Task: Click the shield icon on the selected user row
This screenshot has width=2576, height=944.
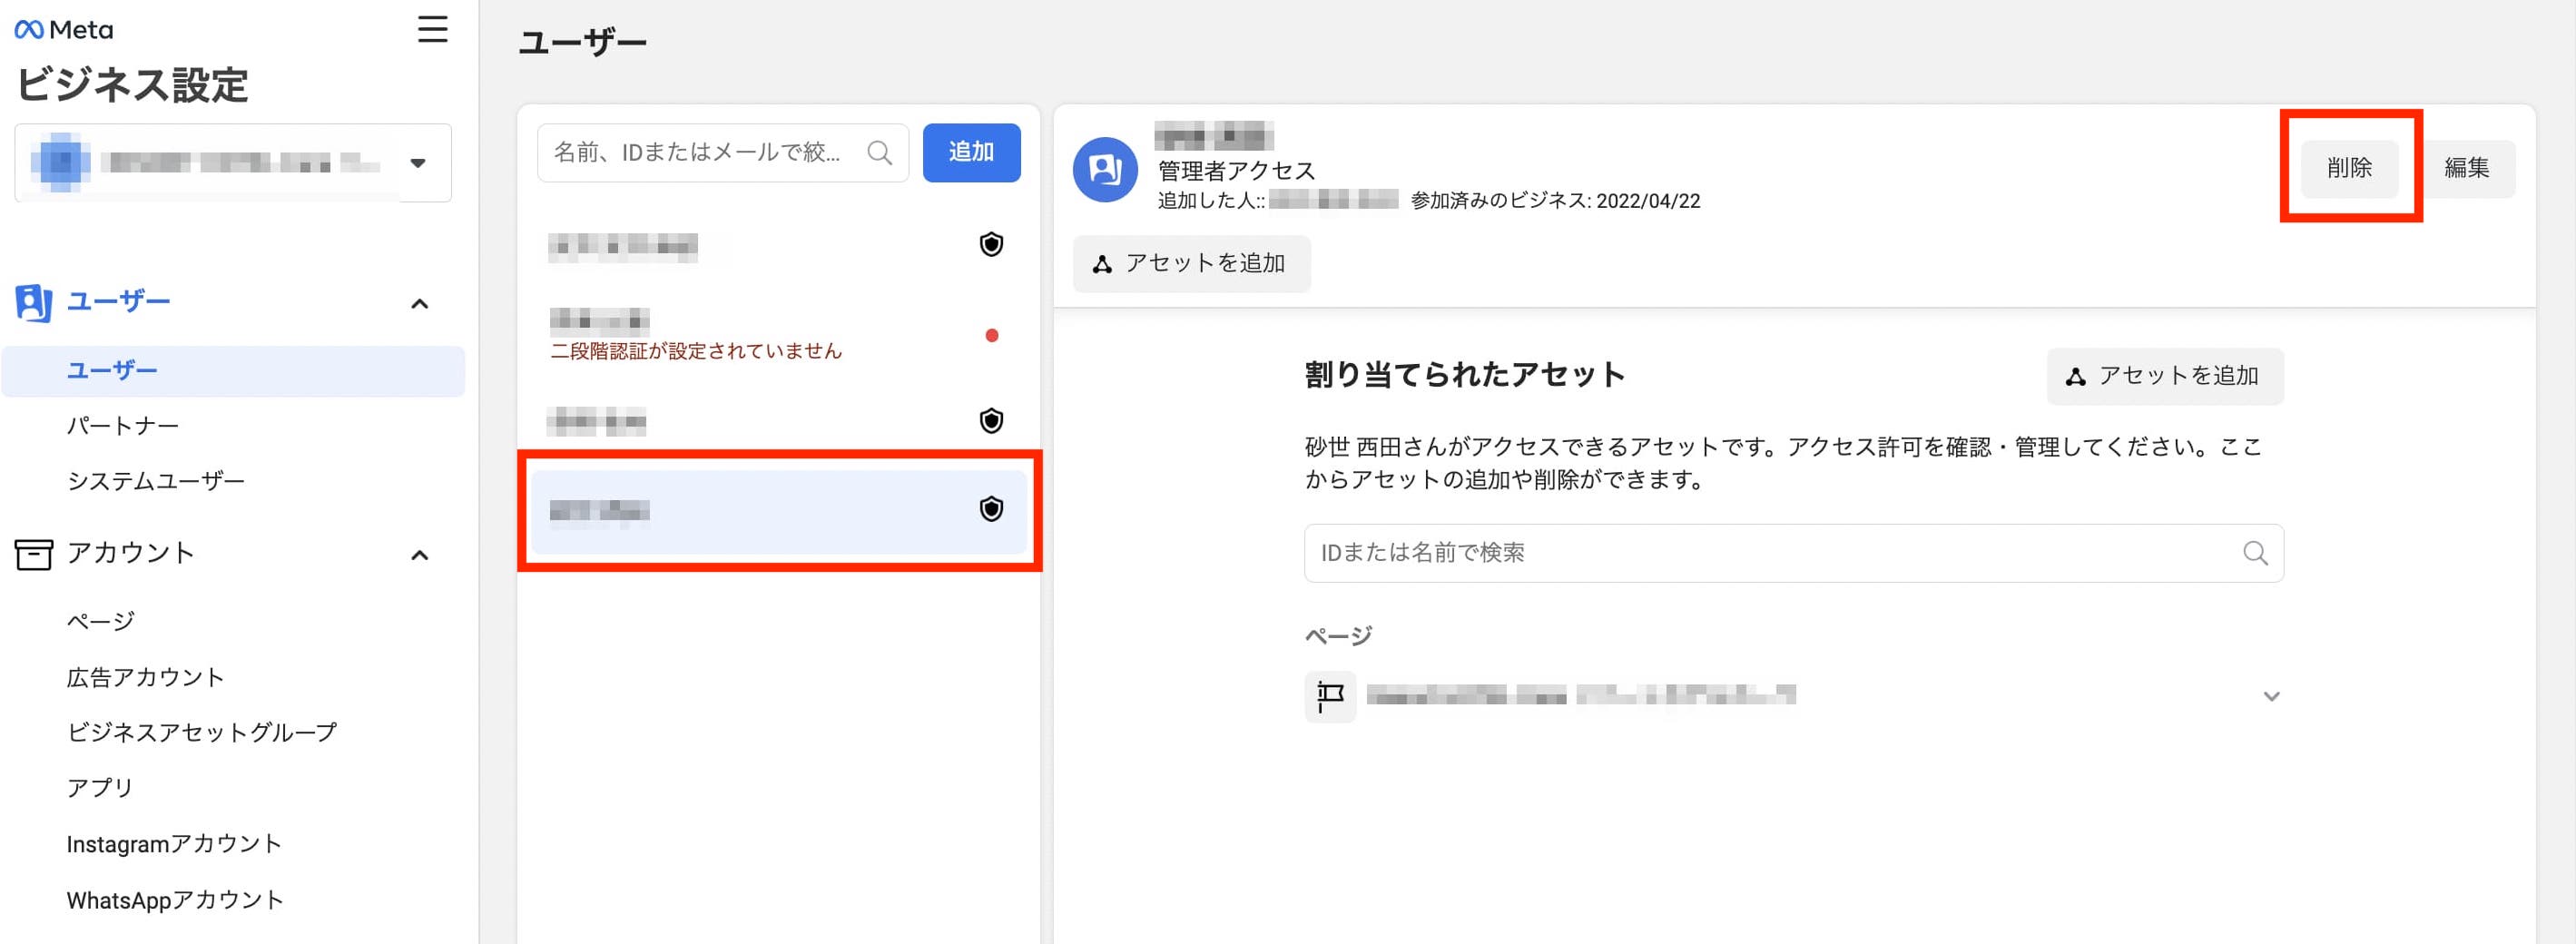Action: tap(990, 510)
